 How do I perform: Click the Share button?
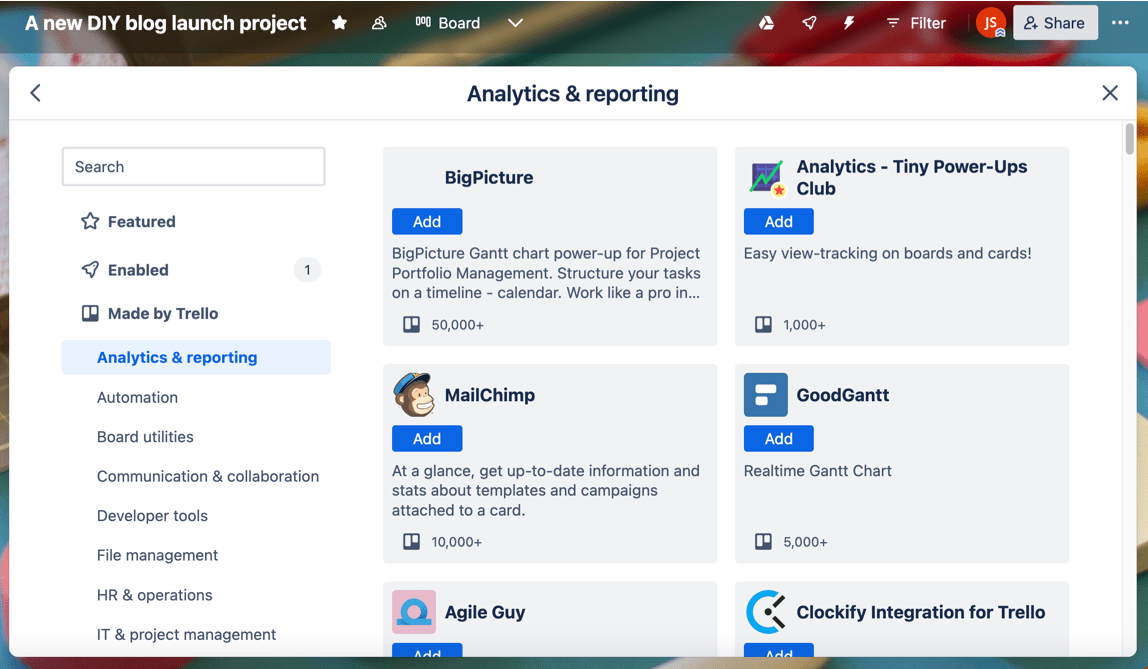point(1055,23)
